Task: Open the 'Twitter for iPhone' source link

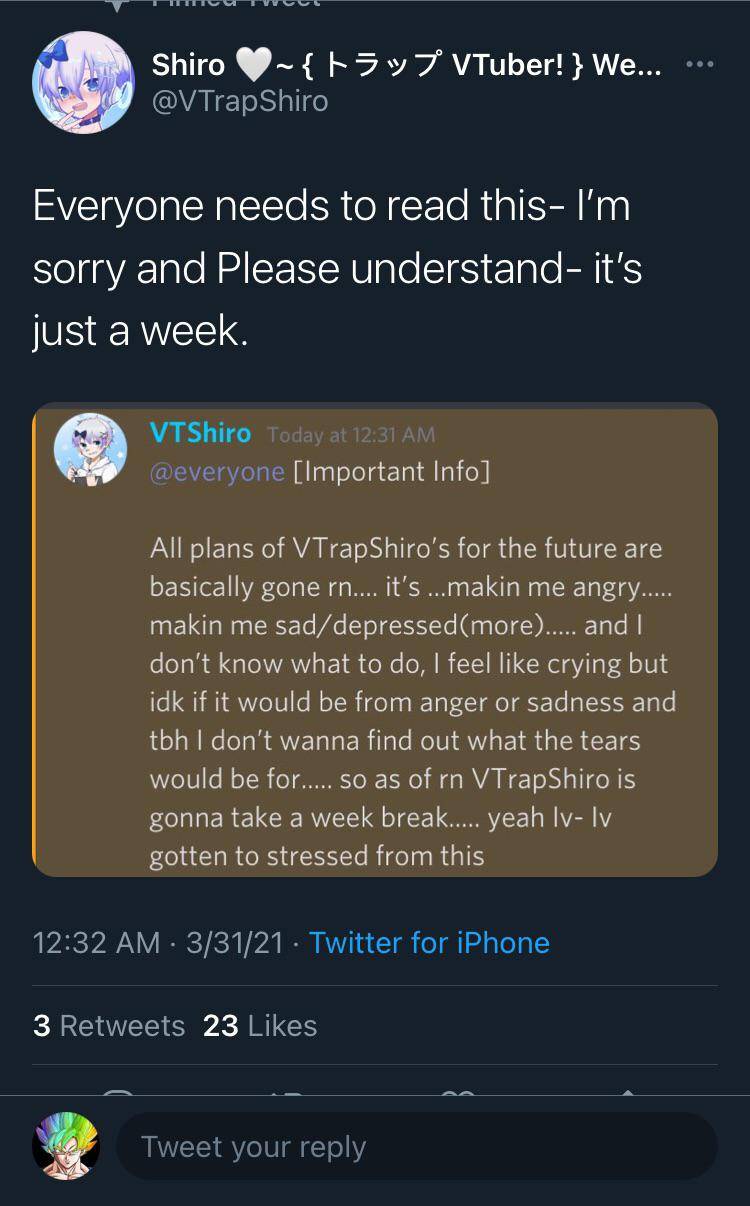Action: [x=429, y=943]
